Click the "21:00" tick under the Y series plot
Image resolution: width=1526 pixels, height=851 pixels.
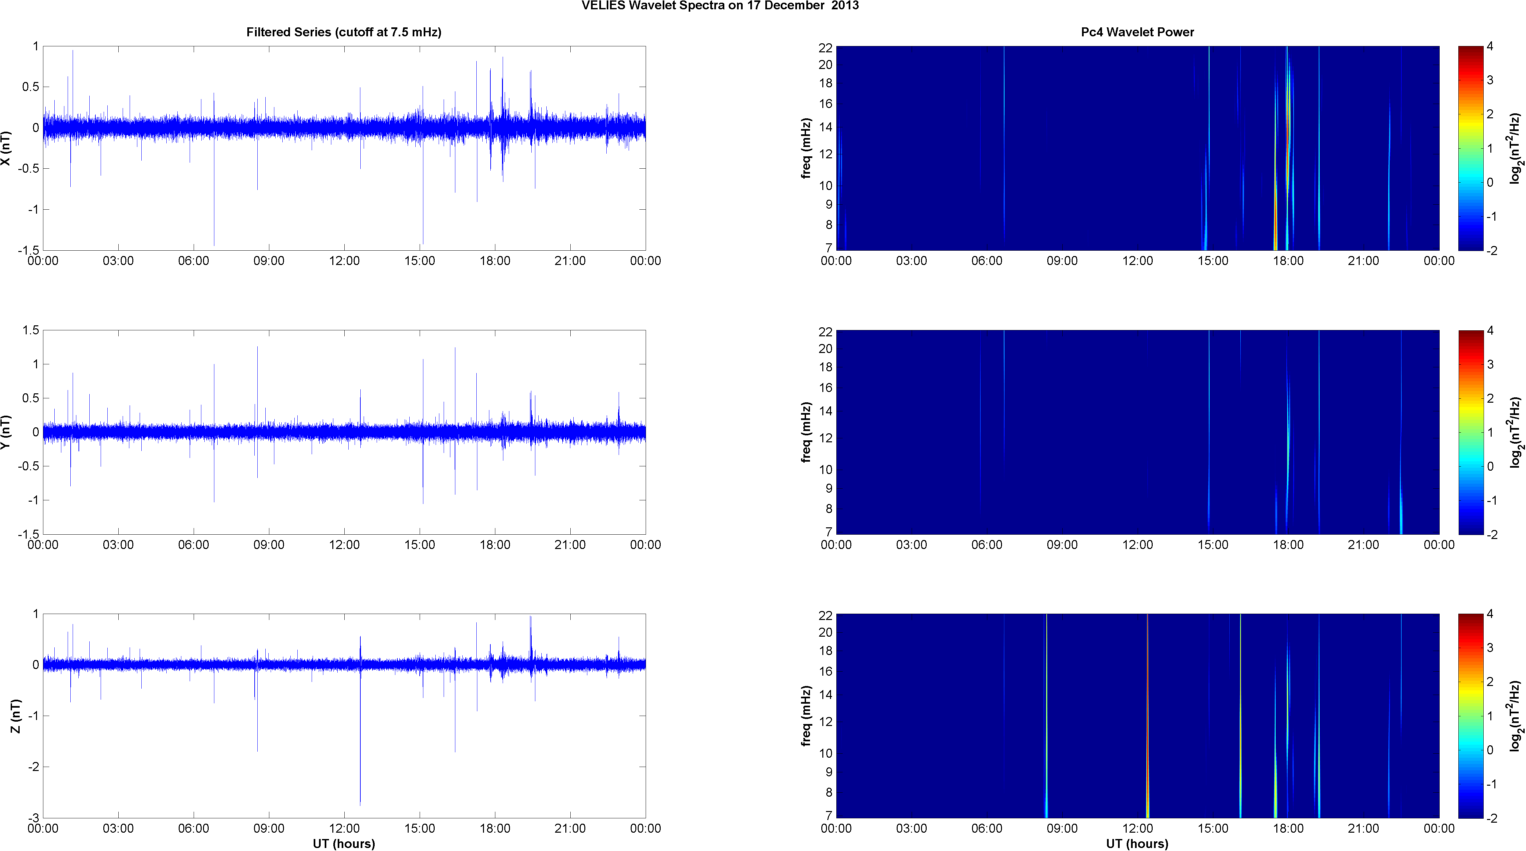point(570,545)
